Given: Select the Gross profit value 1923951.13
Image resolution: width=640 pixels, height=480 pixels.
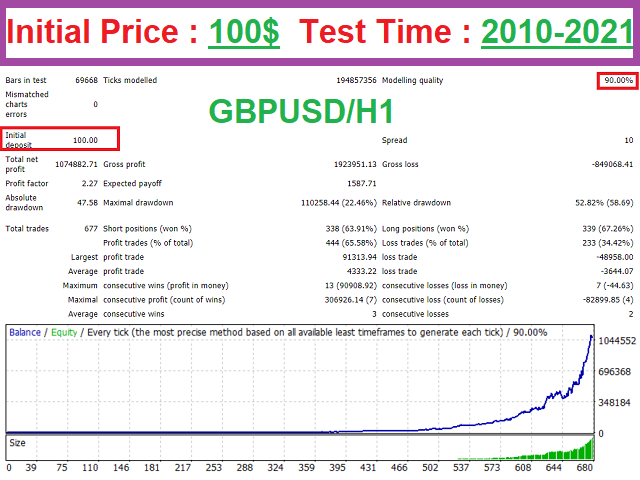Looking at the screenshot, I should [355, 164].
